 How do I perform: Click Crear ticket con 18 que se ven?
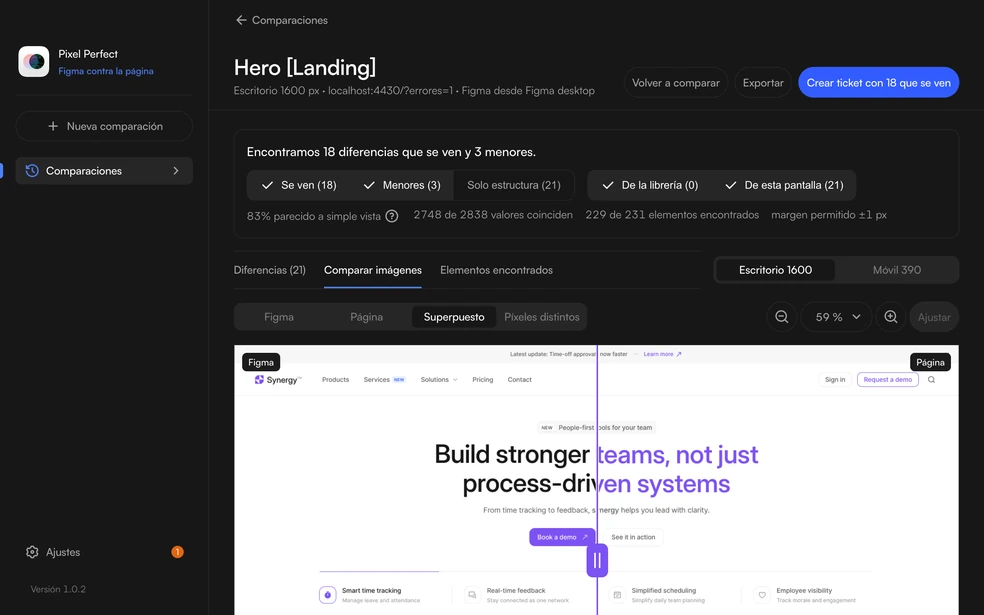(x=879, y=83)
